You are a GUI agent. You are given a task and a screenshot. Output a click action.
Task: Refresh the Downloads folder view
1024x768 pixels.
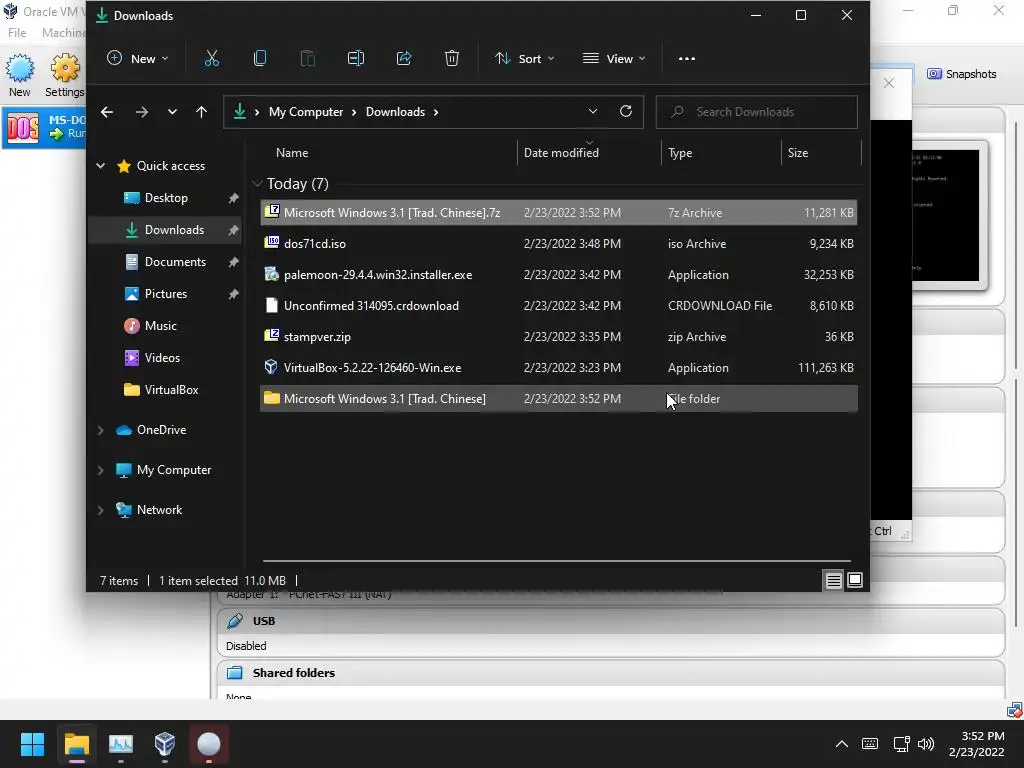[x=626, y=112]
